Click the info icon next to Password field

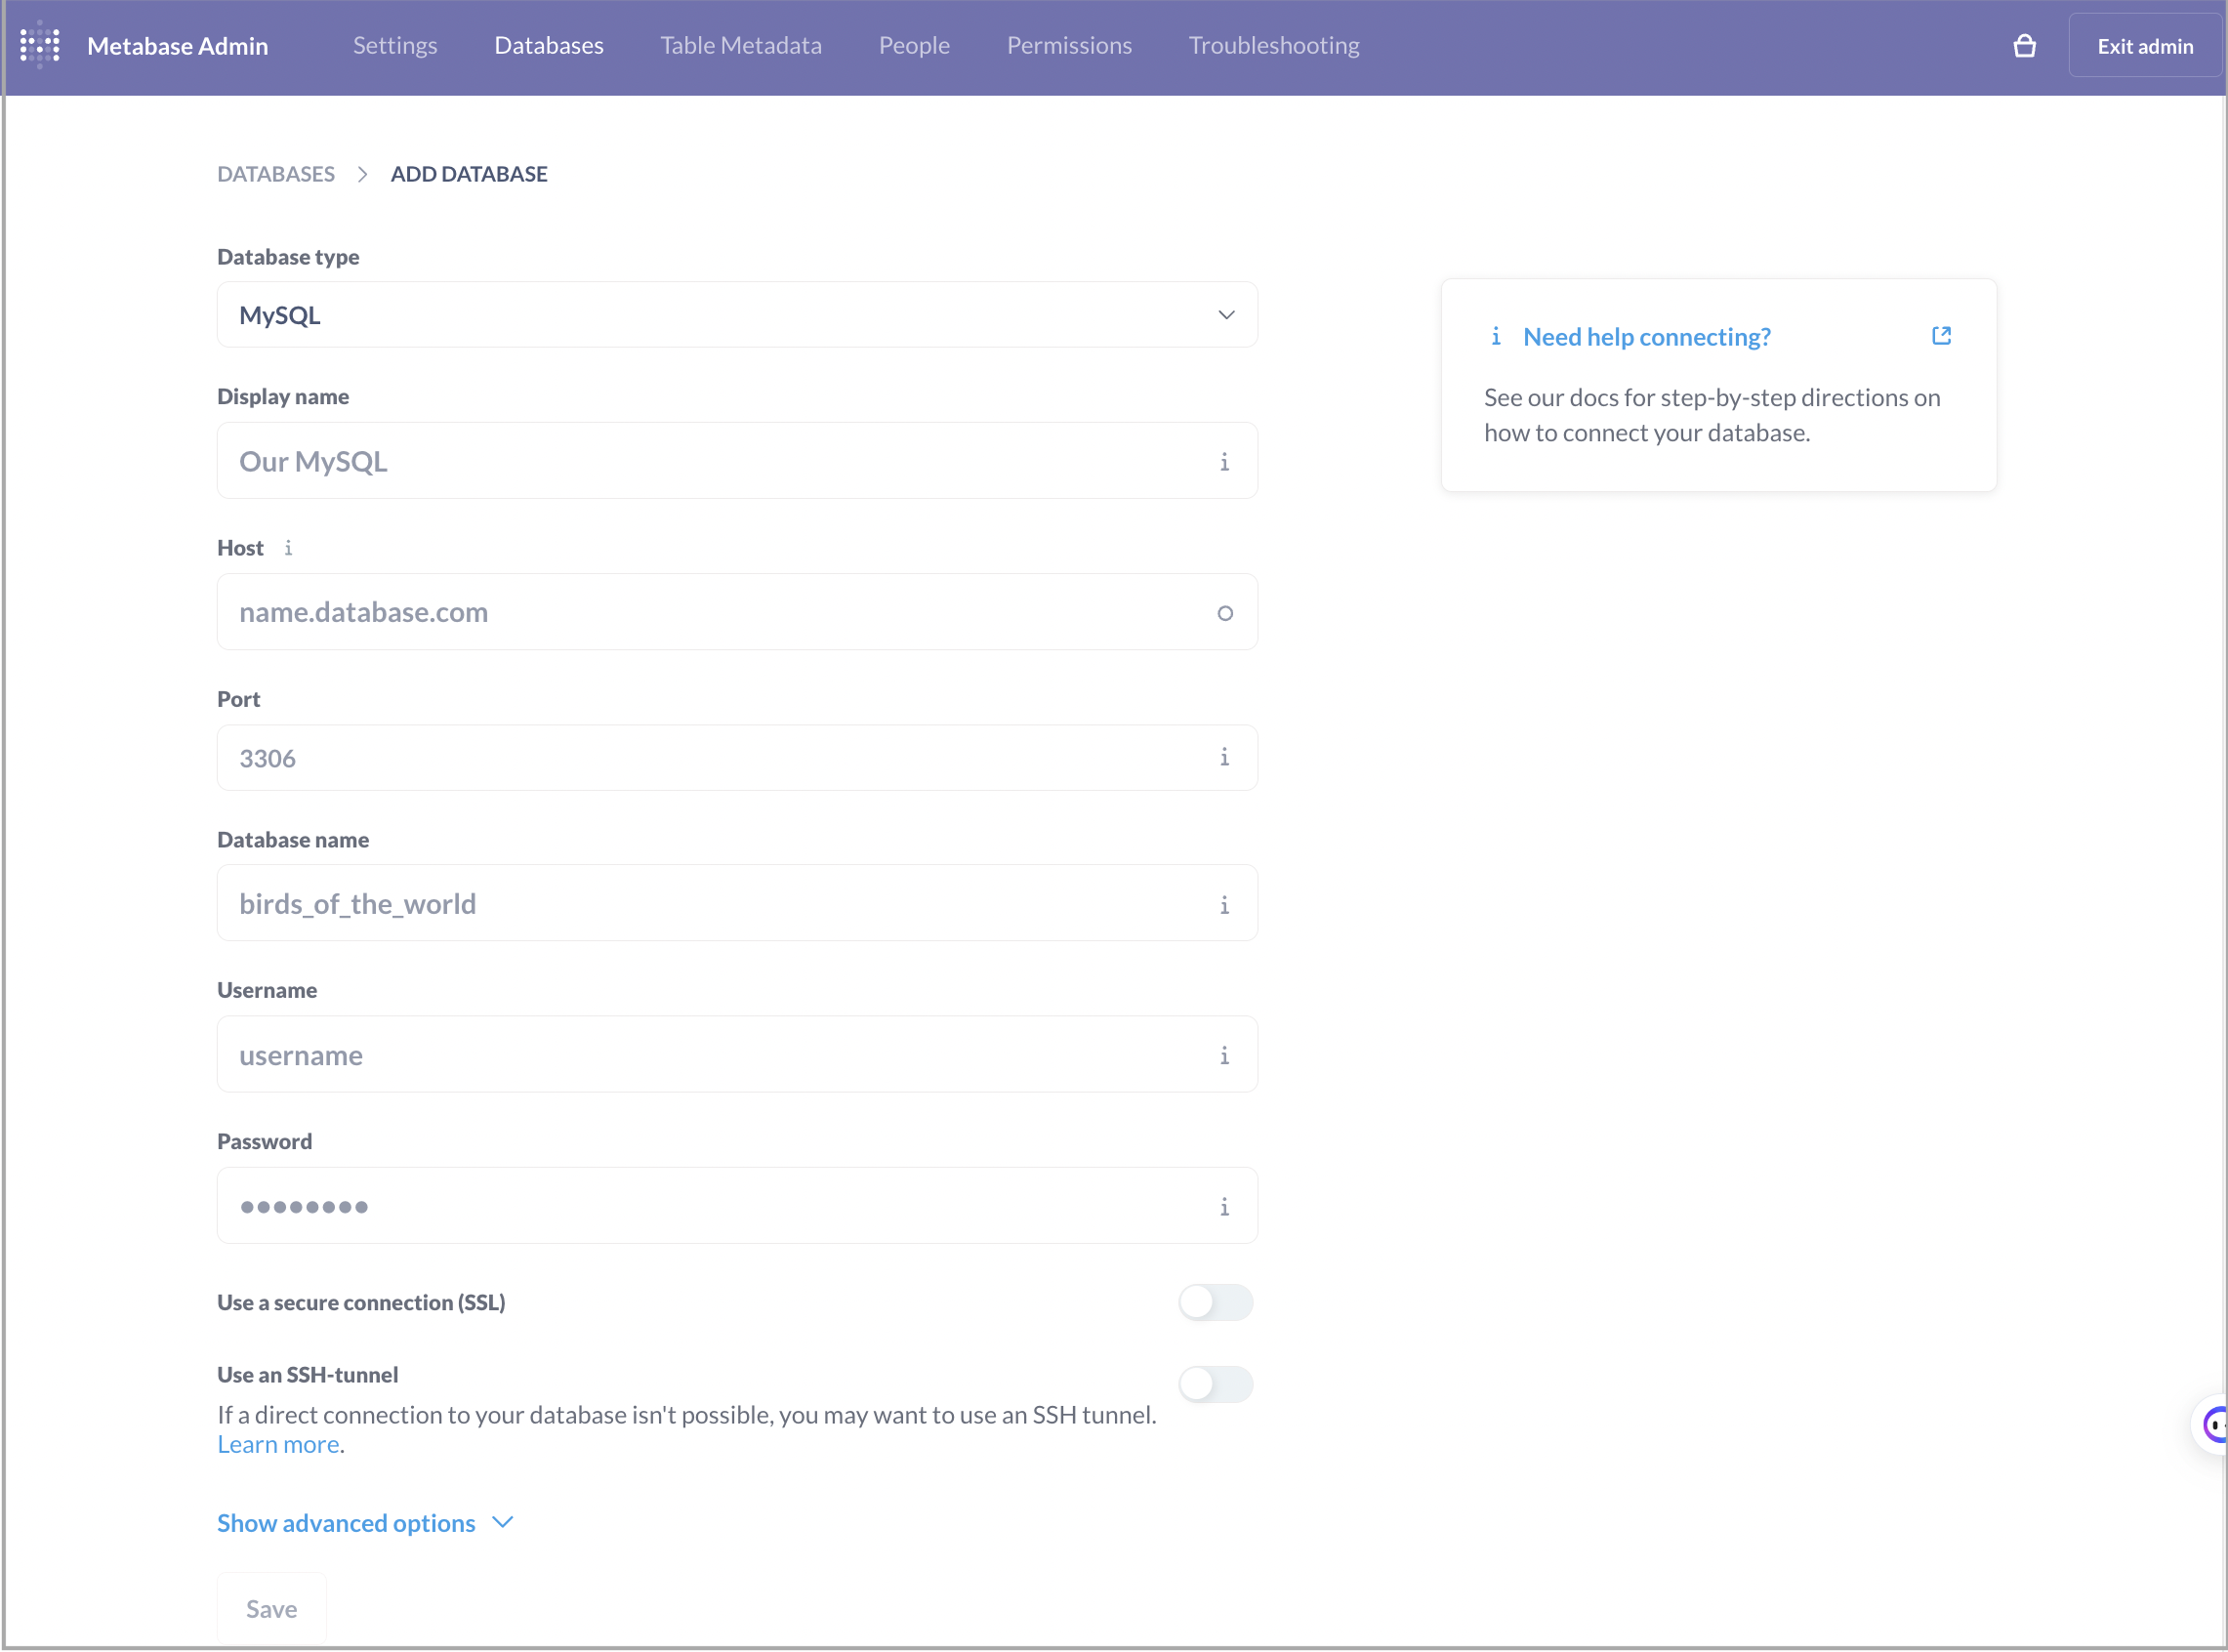click(1225, 1204)
